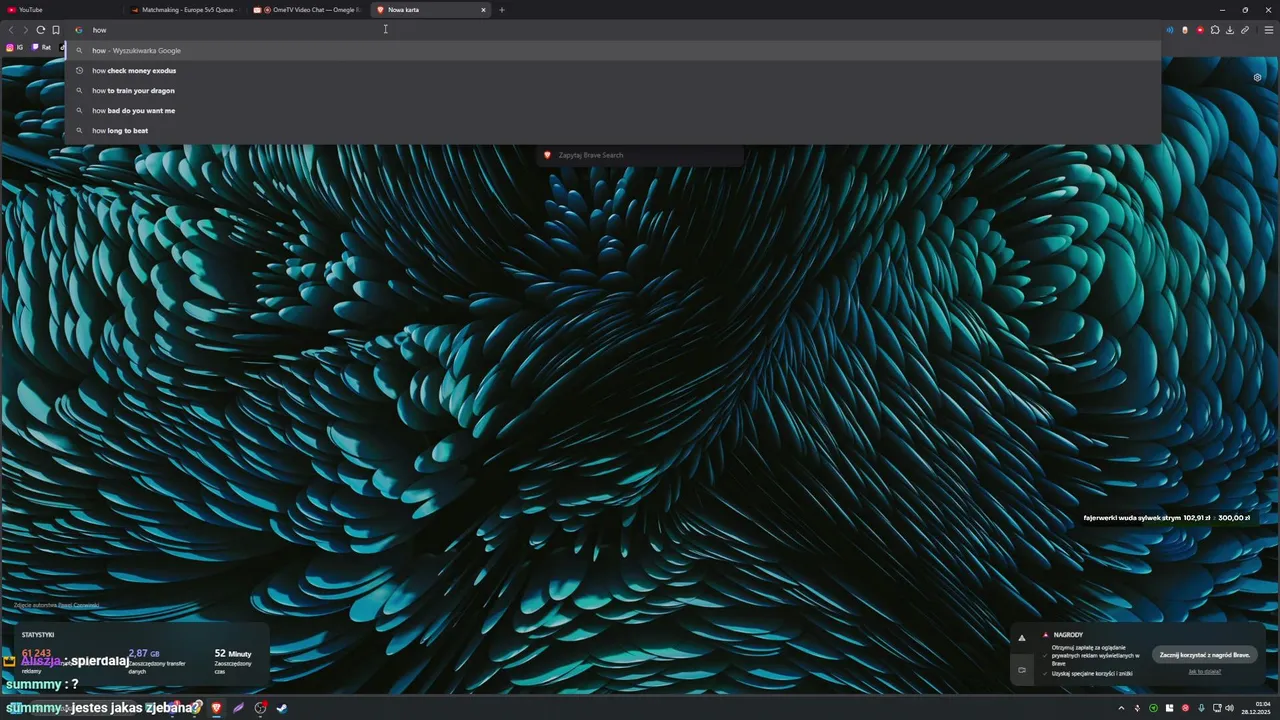Open the Downloads toolbar icon

(1230, 30)
